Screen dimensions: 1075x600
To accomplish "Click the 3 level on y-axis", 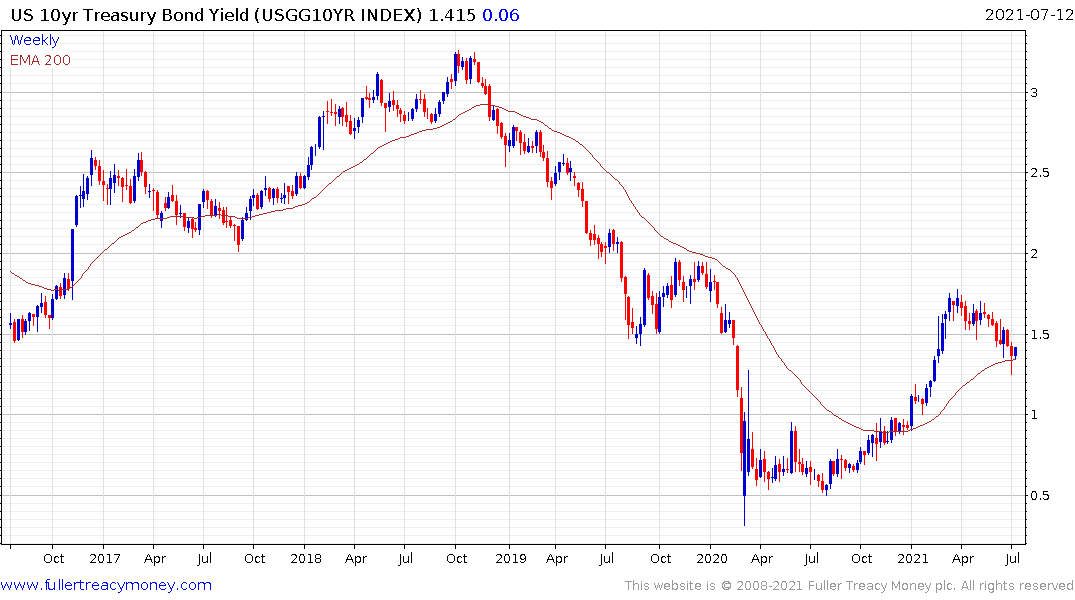I will point(1035,93).
